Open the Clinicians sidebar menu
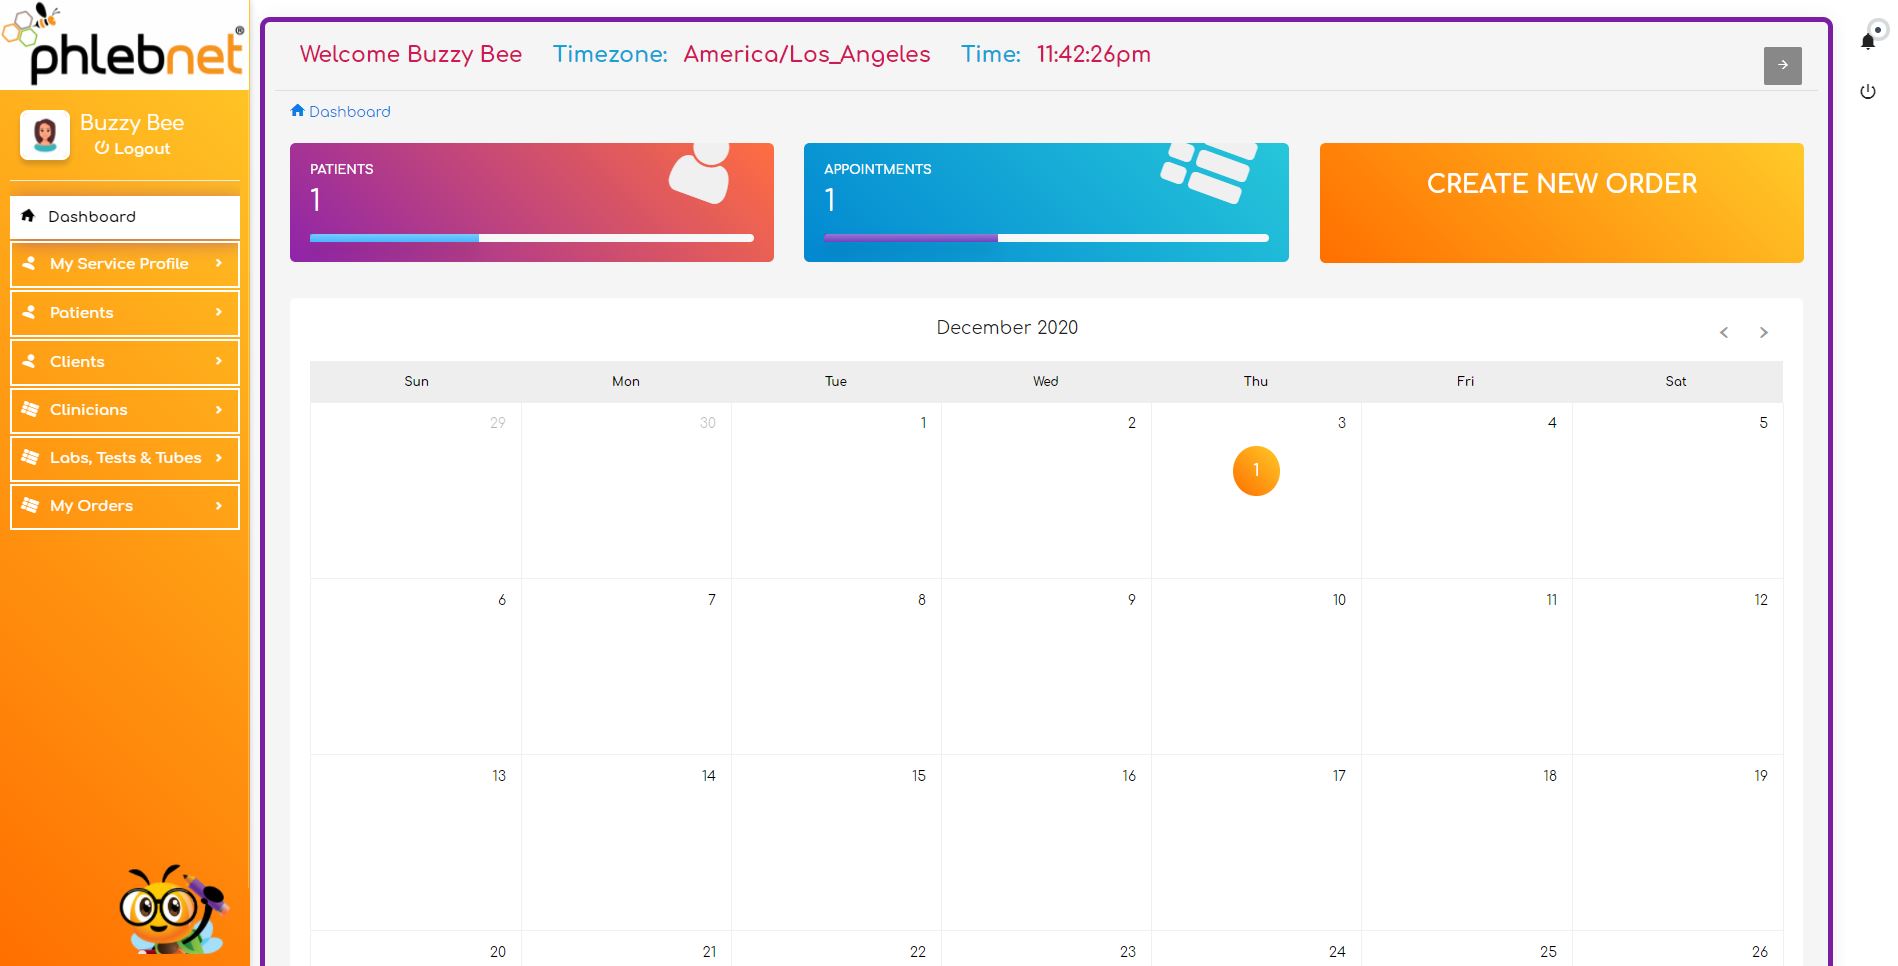 coord(125,410)
